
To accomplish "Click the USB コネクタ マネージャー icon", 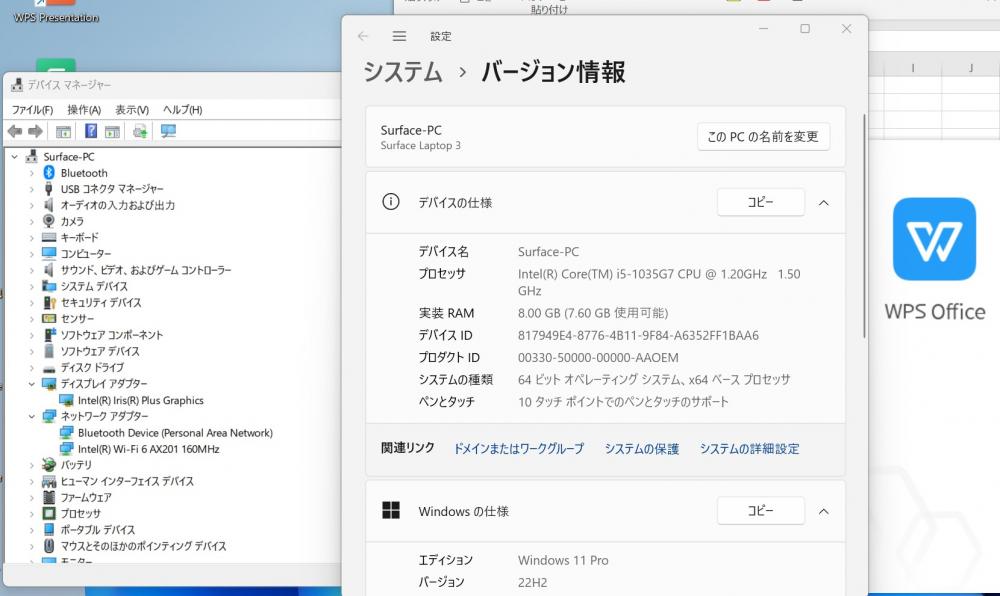I will point(49,189).
